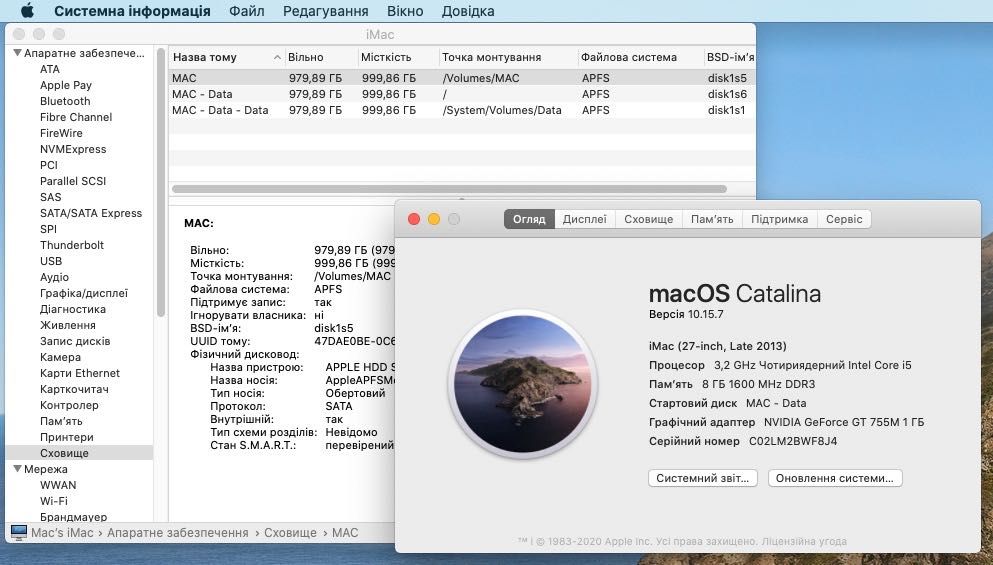The image size is (993, 565).
Task: Select NVMExpress in the sidebar
Action: click(x=73, y=149)
